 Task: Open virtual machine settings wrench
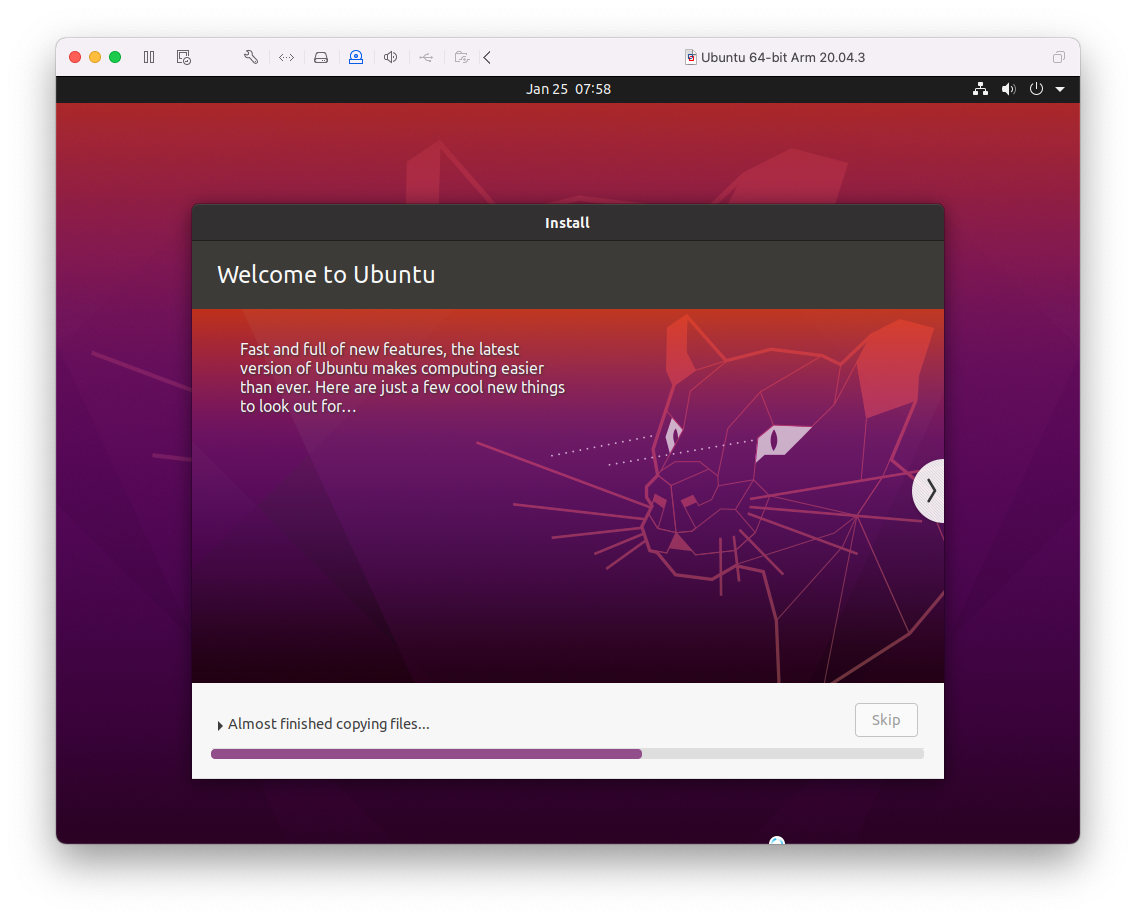pyautogui.click(x=251, y=57)
